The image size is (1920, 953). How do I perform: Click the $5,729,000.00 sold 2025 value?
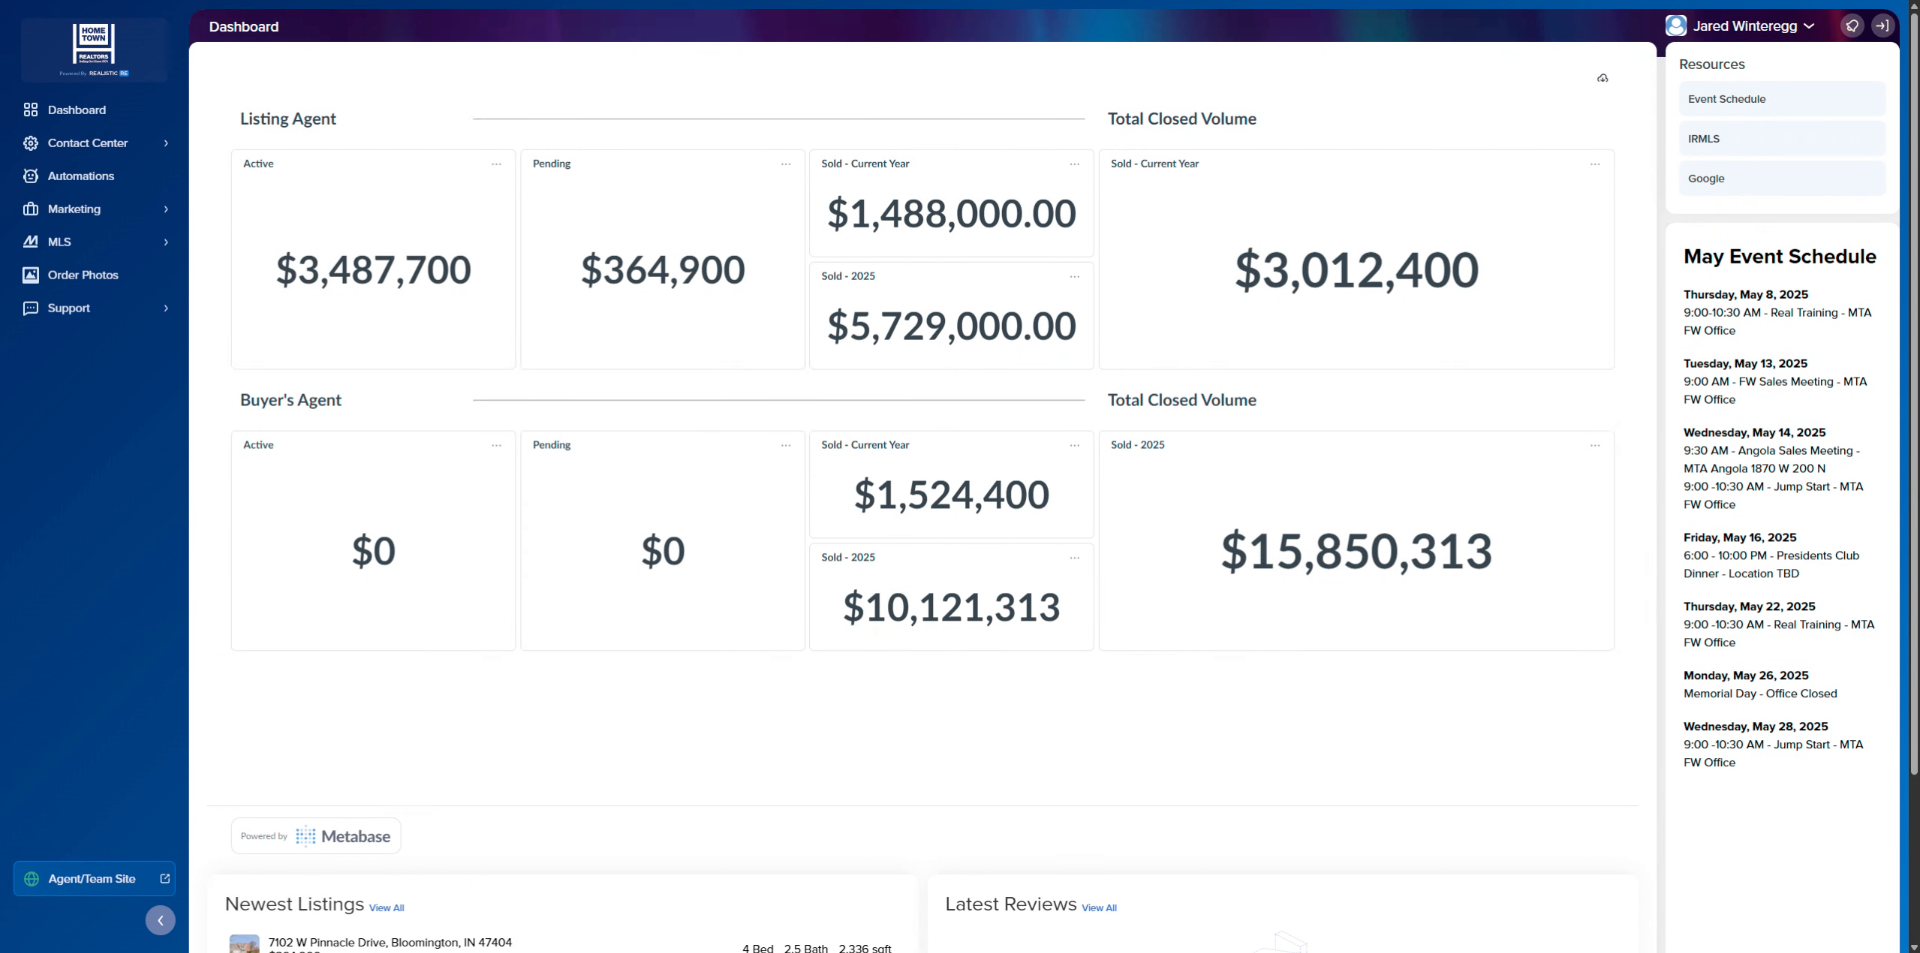[952, 326]
